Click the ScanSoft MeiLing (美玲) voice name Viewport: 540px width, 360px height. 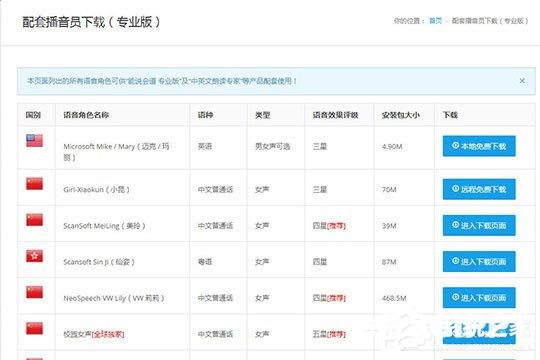pos(104,226)
